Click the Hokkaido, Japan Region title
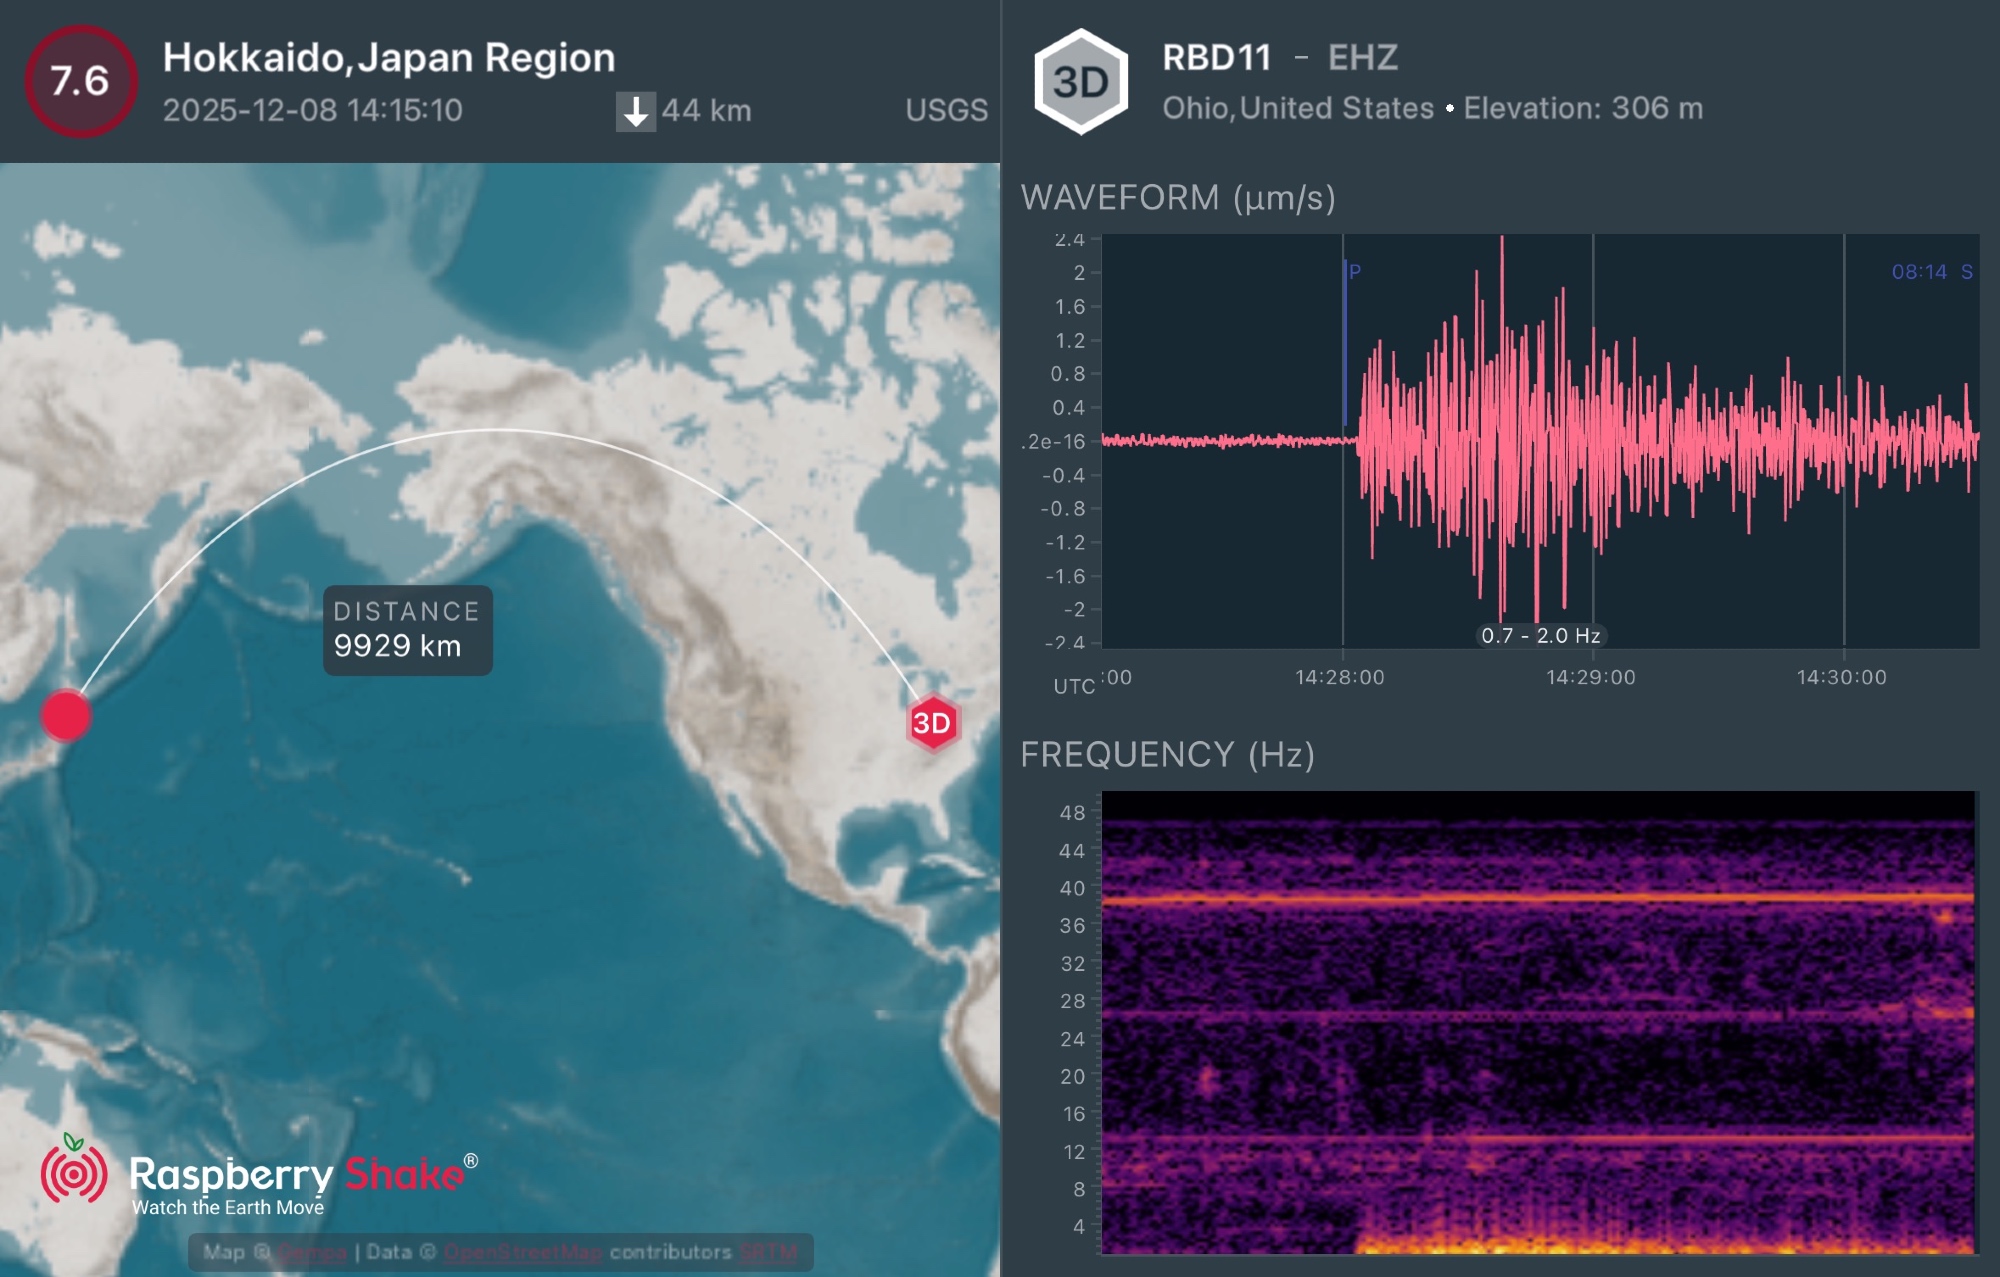The height and width of the screenshot is (1277, 2000). click(388, 58)
